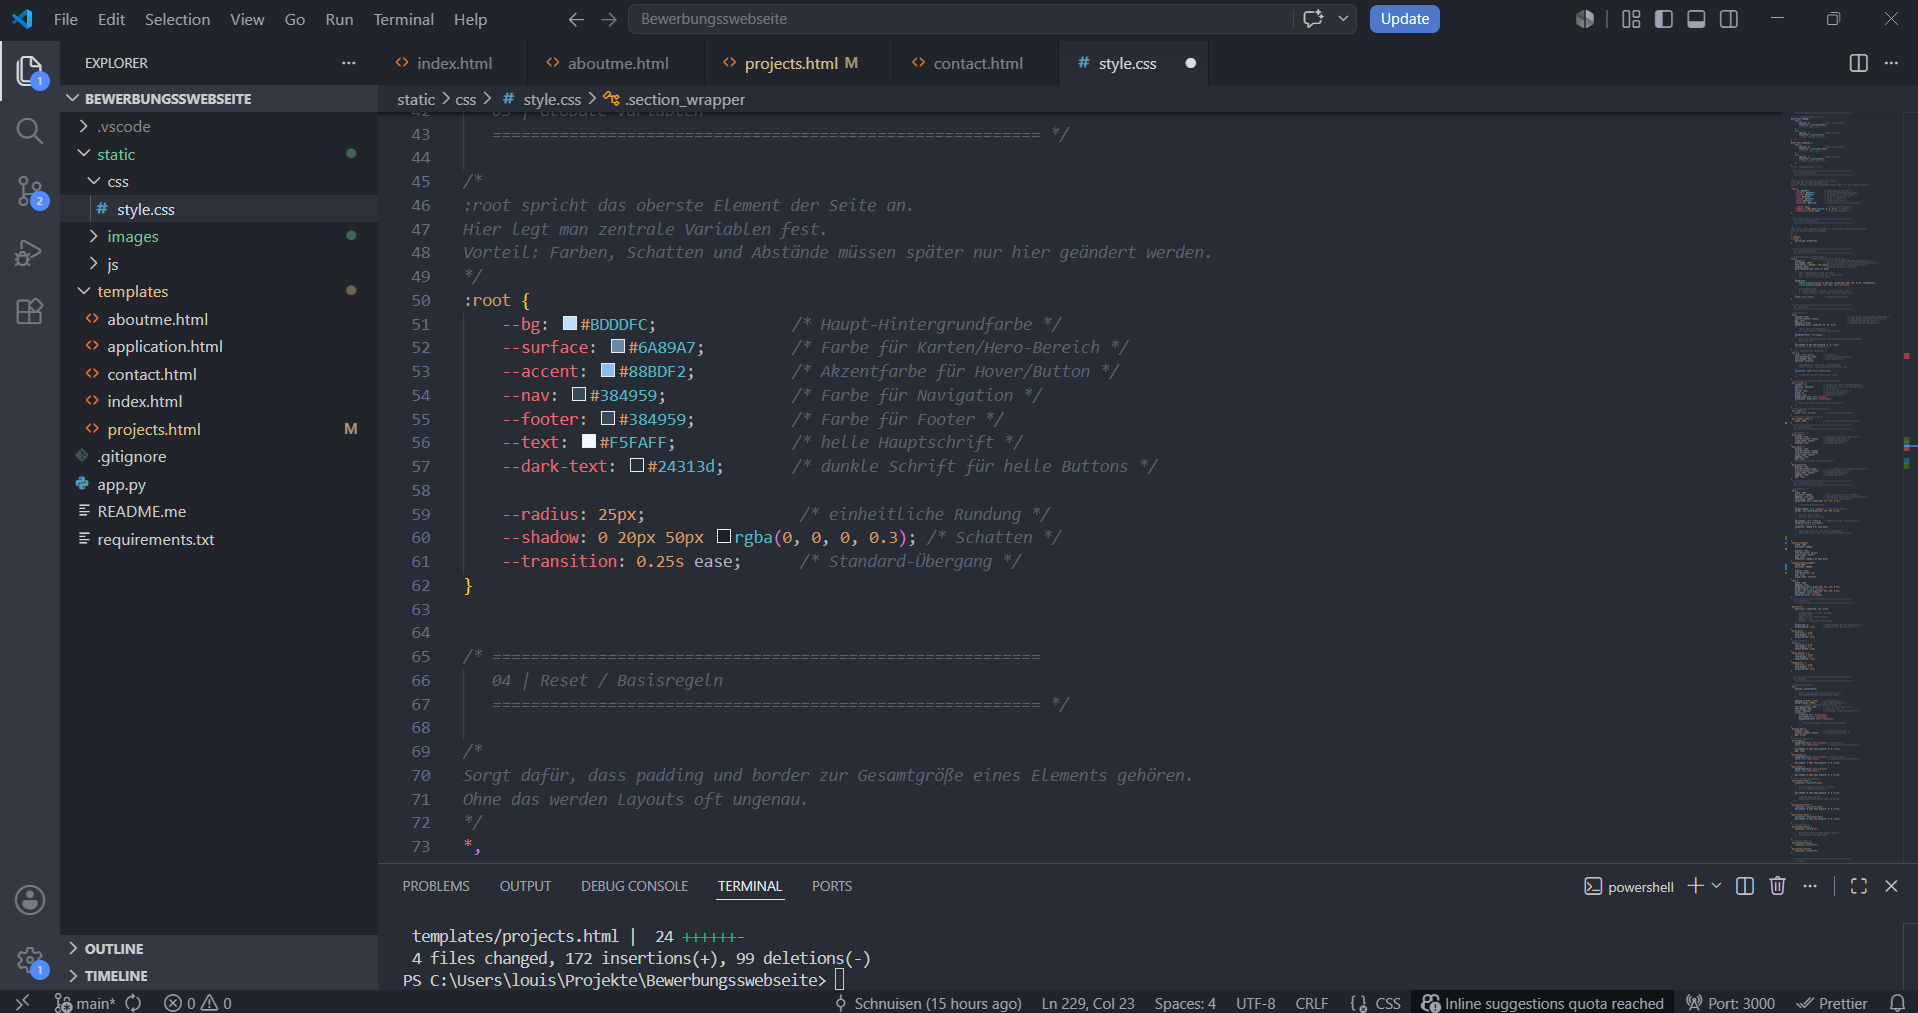Image resolution: width=1918 pixels, height=1013 pixels.
Task: Open the Terminal menu
Action: click(403, 19)
